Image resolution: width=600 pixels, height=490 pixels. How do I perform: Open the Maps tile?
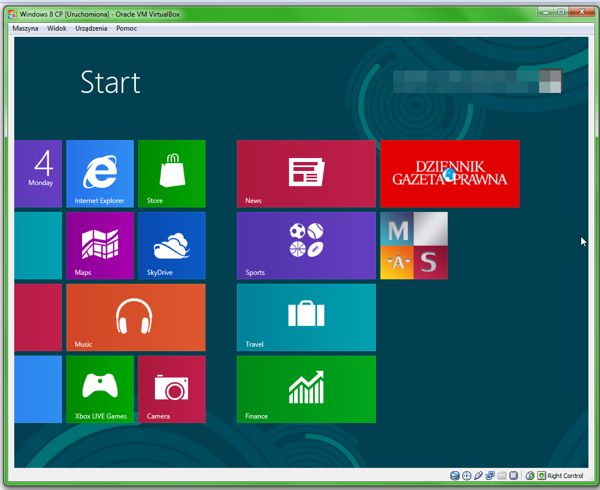click(100, 246)
